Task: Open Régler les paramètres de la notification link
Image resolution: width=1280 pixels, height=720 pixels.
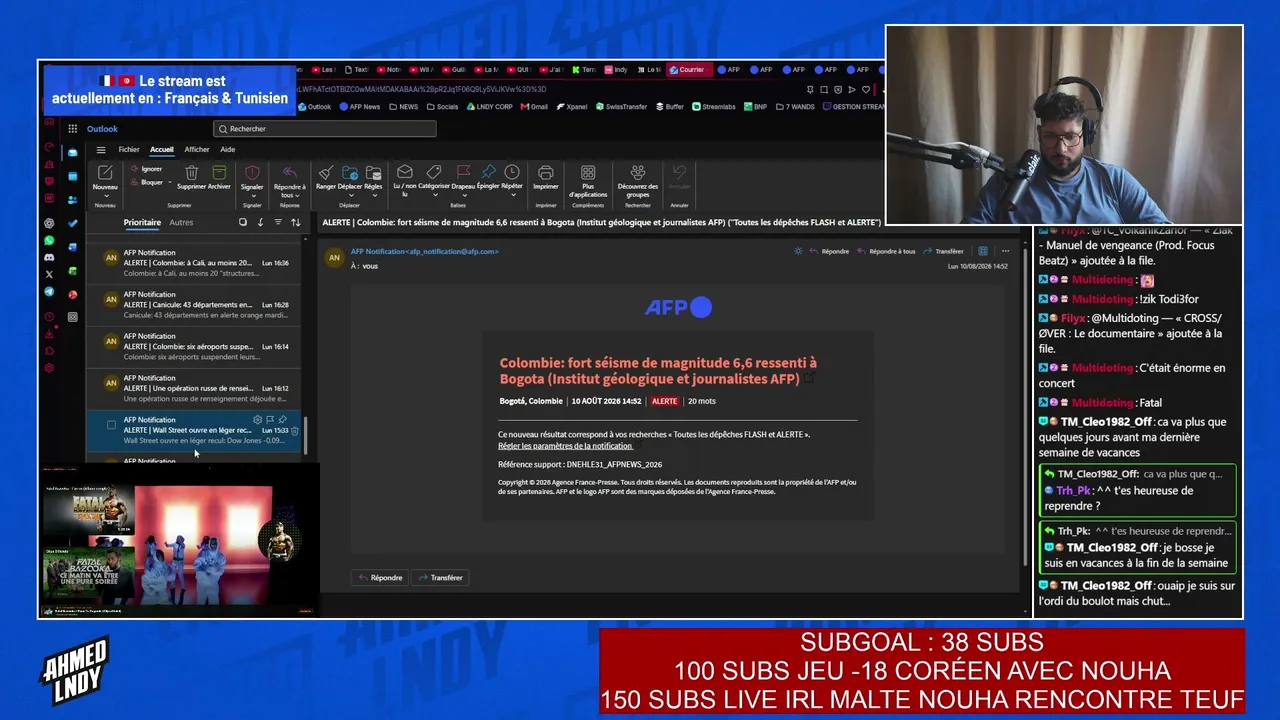Action: pos(565,446)
